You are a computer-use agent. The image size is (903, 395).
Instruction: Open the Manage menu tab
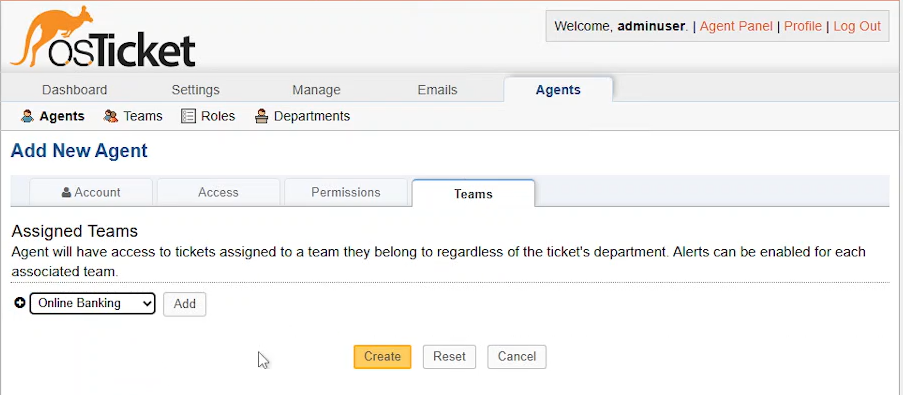tap(316, 90)
